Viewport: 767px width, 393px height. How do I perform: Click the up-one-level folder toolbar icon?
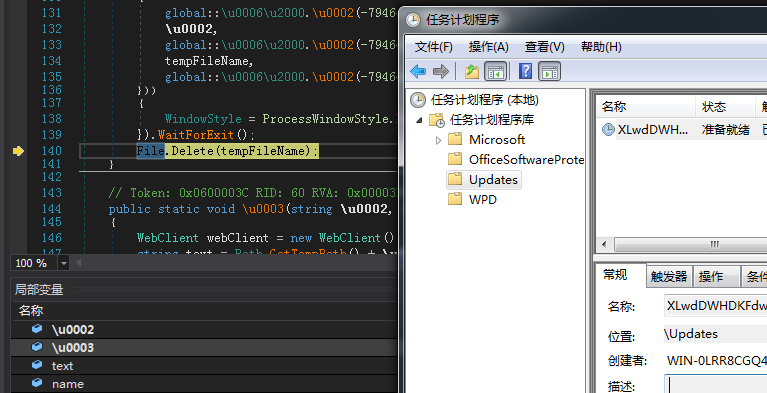point(472,71)
